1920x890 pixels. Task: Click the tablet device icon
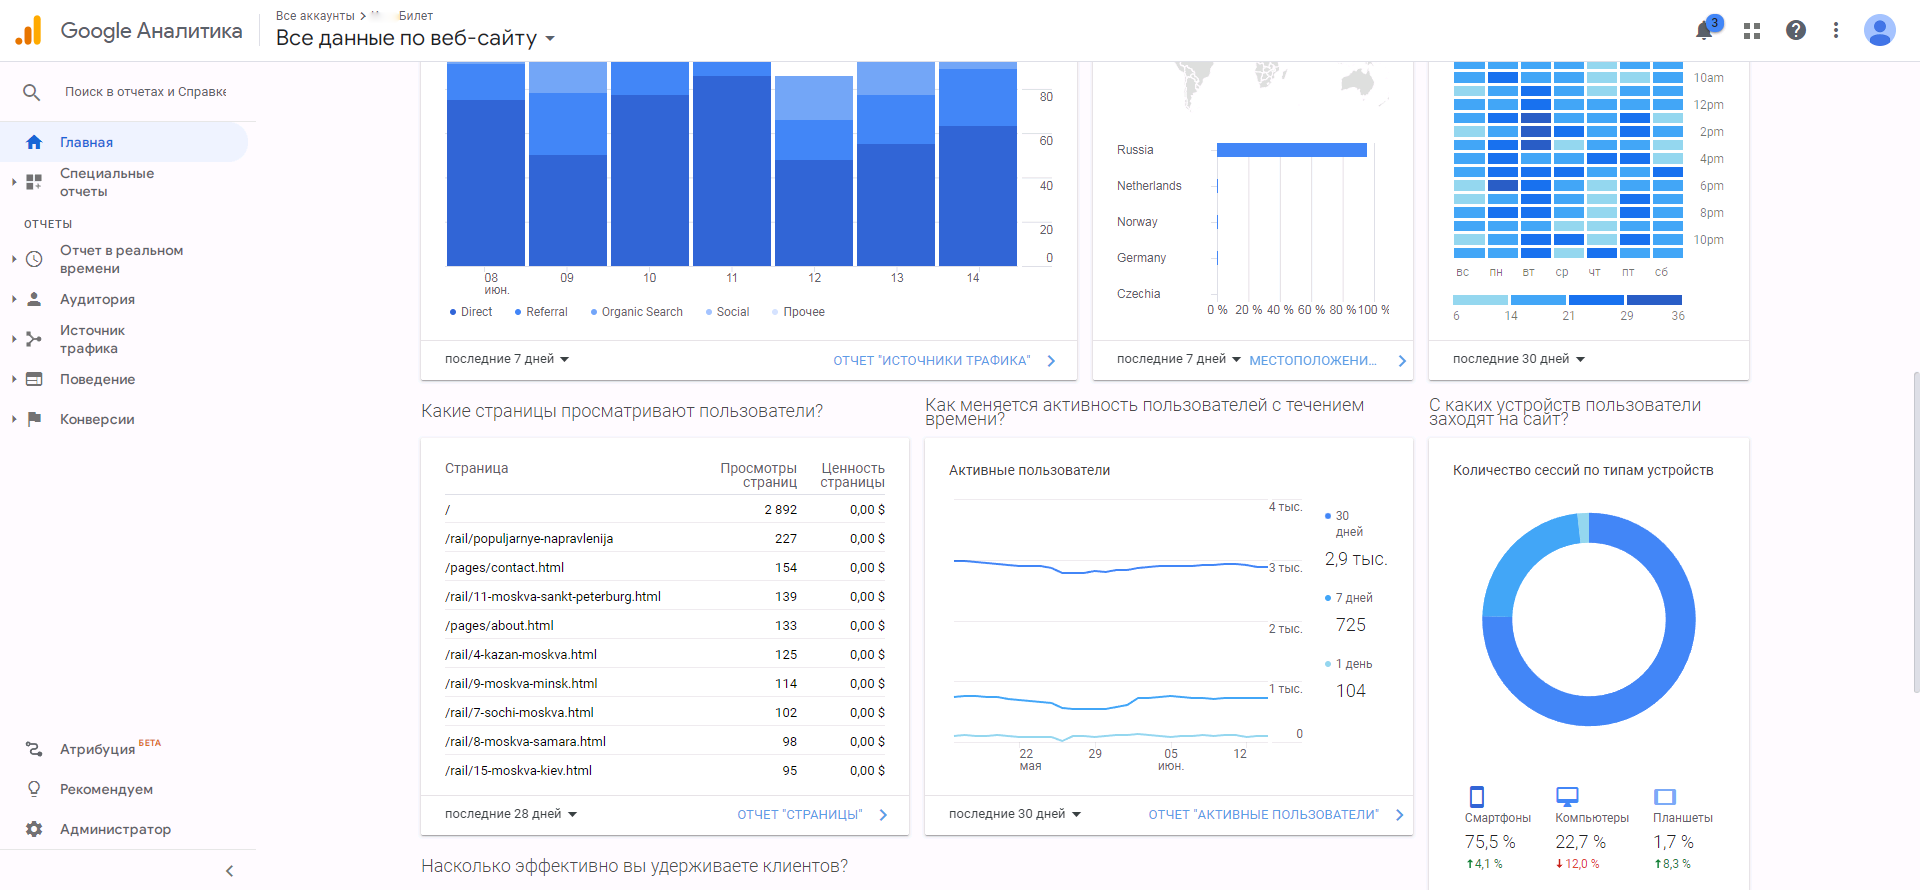1665,797
